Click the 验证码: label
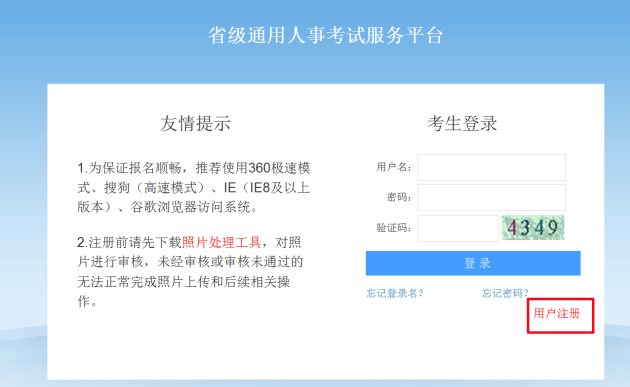This screenshot has height=387, width=630. [x=394, y=228]
